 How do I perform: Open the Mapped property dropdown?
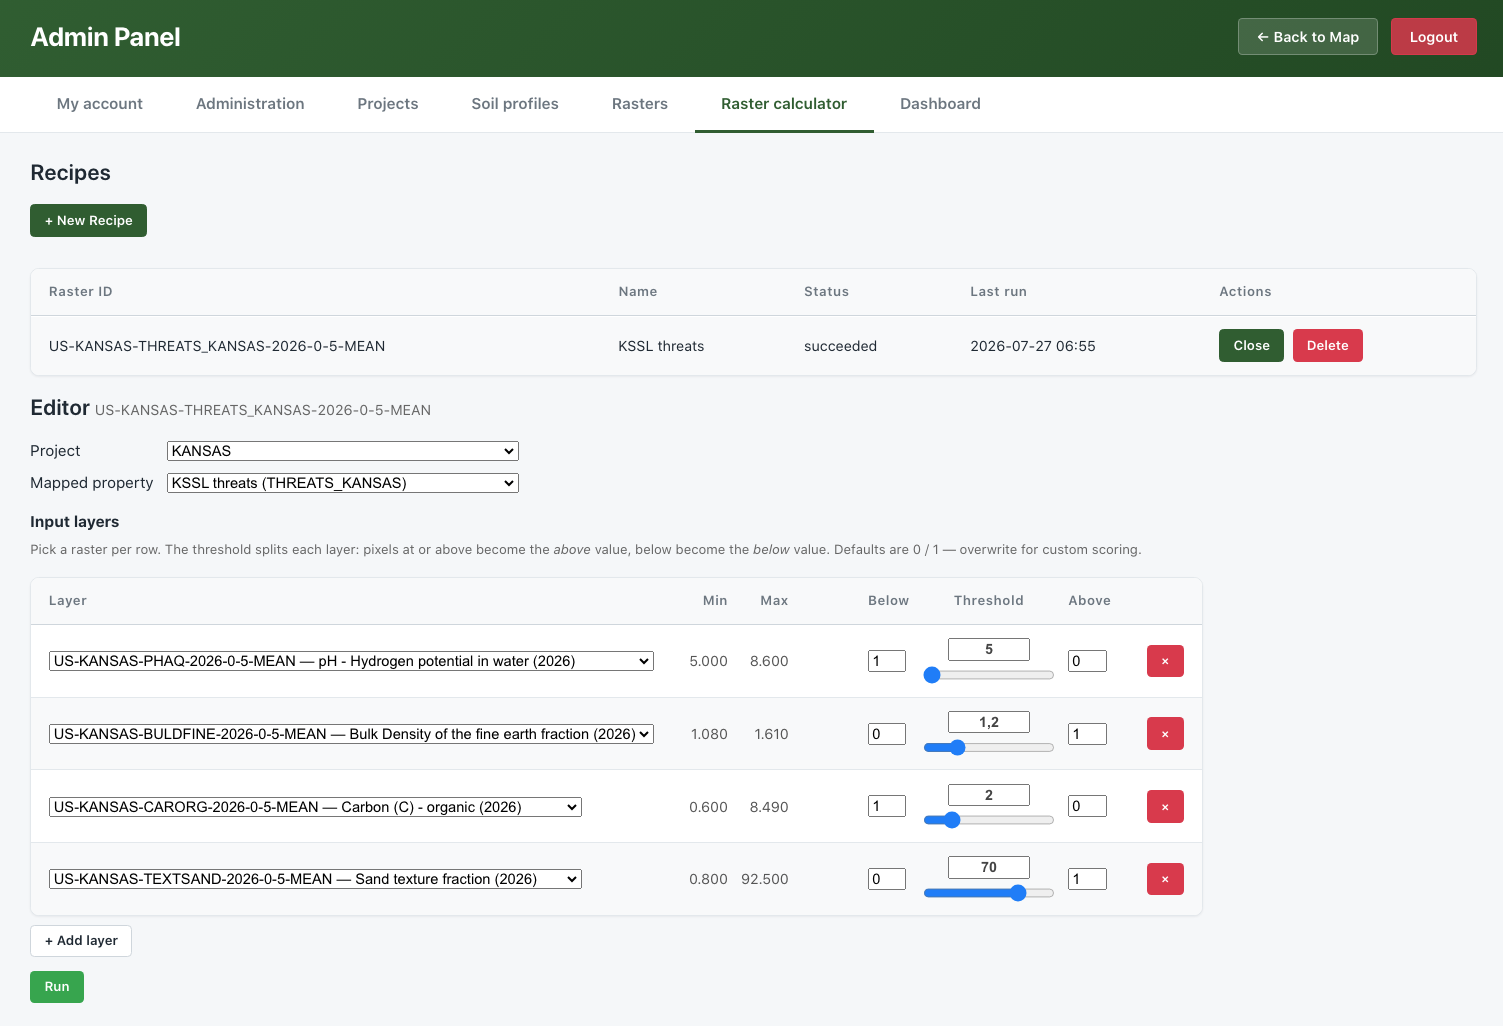pyautogui.click(x=342, y=483)
